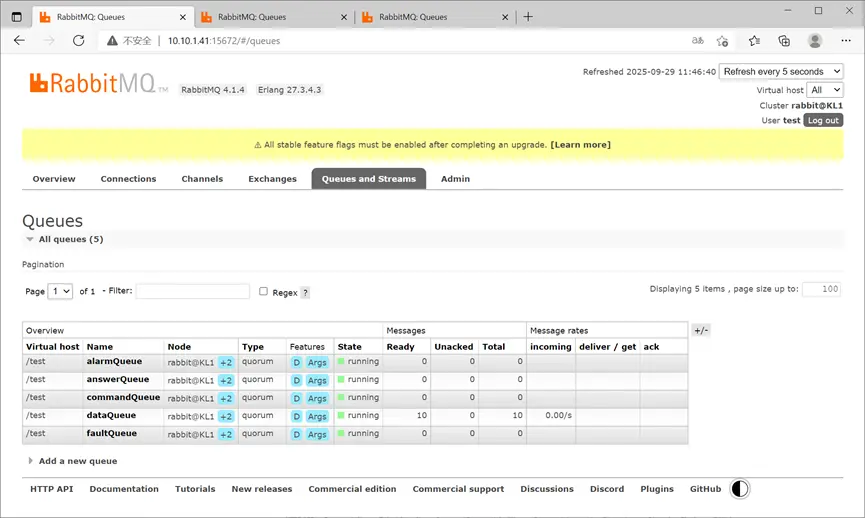Toggle the dark/light theme icon
Screen dimensions: 865x518
point(740,489)
